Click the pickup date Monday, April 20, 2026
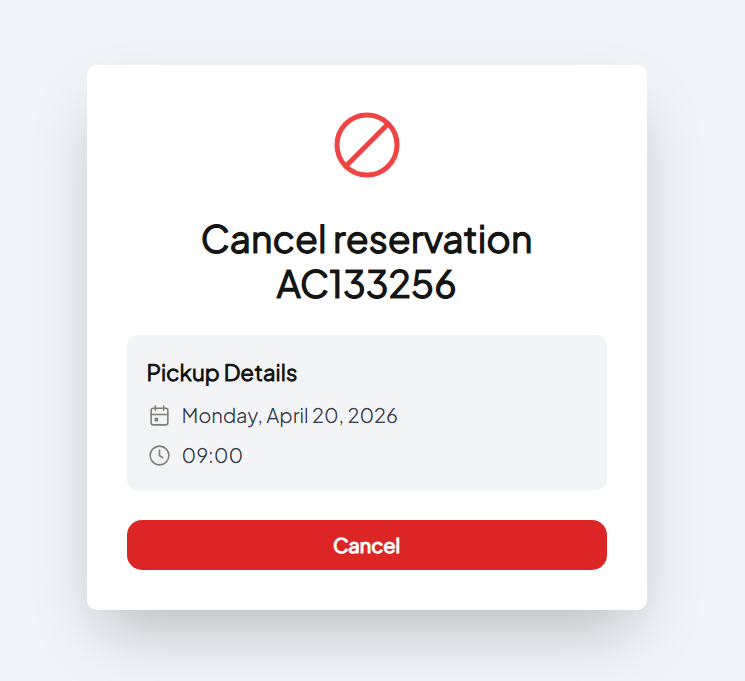Screen dimensions: 745x681 tap(289, 416)
